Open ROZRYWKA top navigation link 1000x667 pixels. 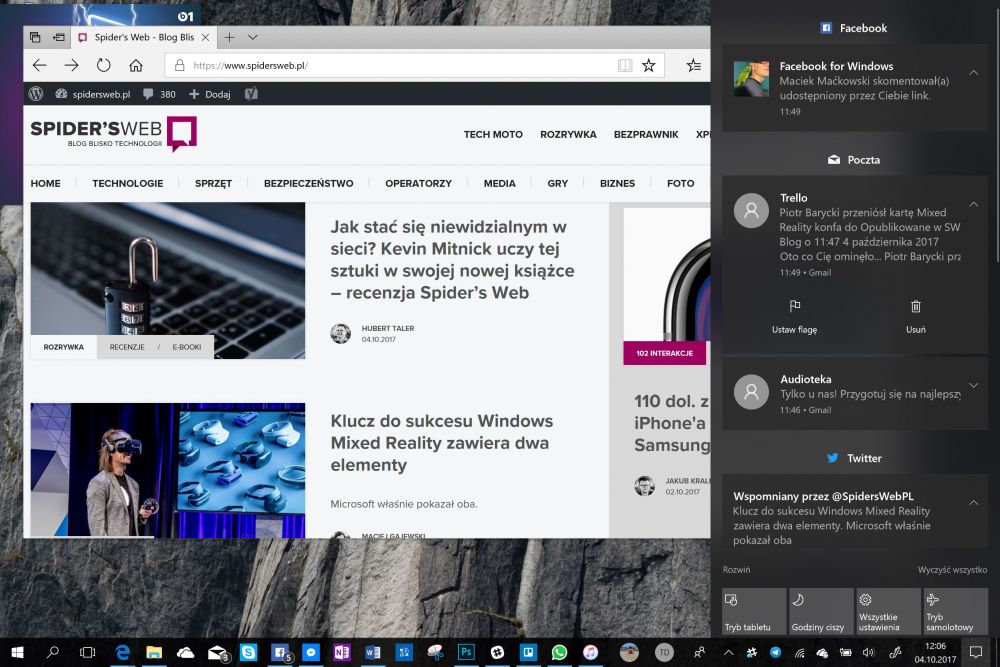(x=568, y=135)
